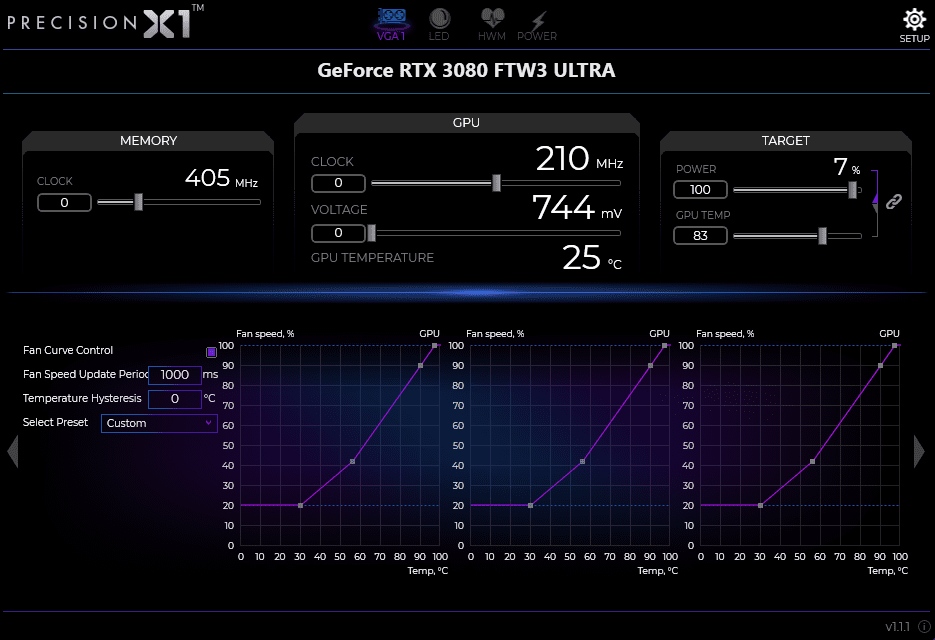This screenshot has height=640, width=935.
Task: Click the memory clock offset field
Action: [x=64, y=203]
